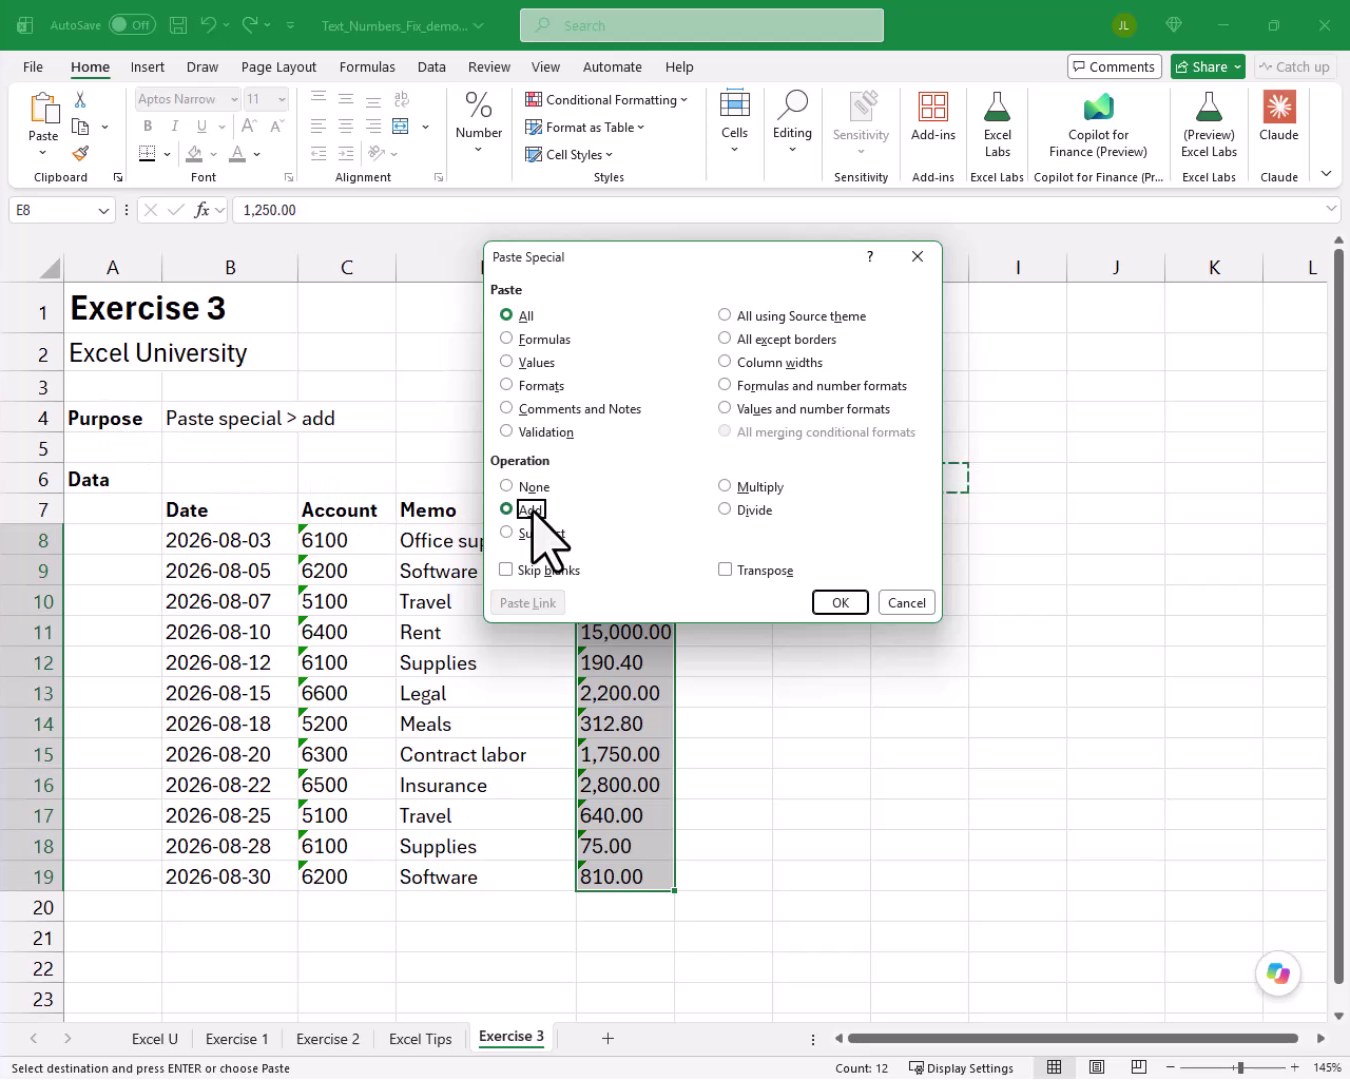
Task: Toggle AutoSave switch
Action: click(x=132, y=25)
